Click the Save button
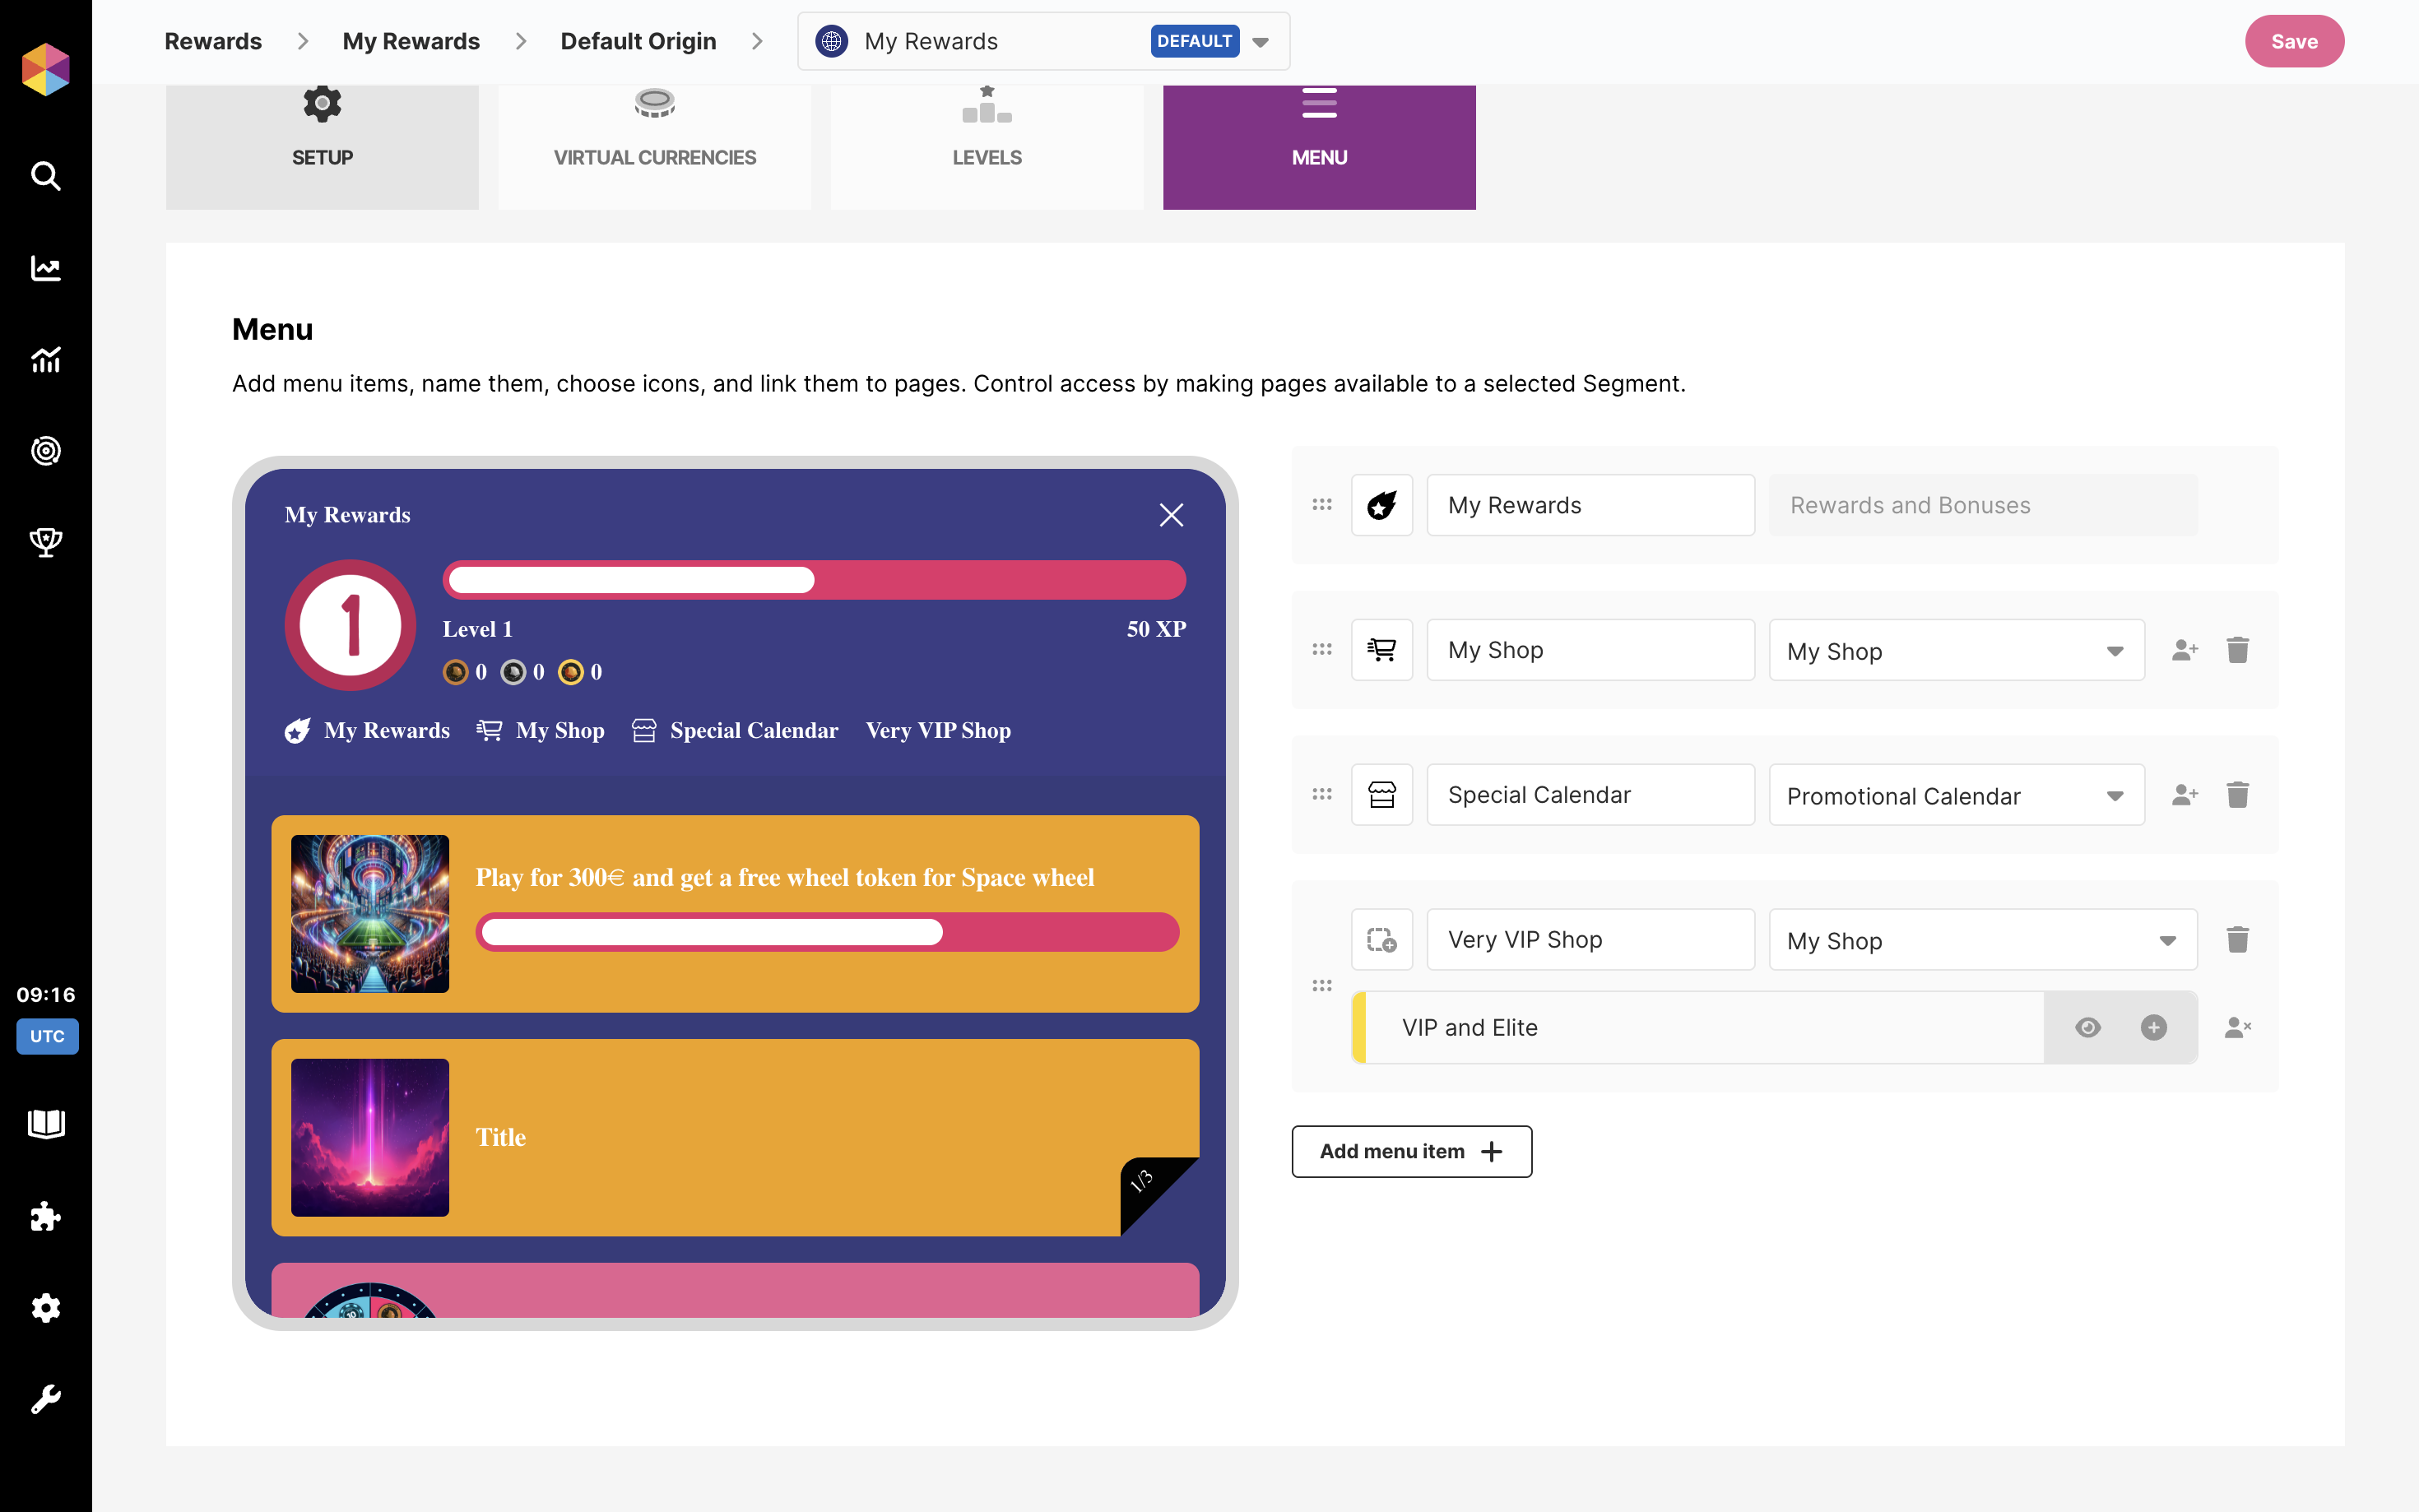This screenshot has height=1512, width=2419. 2293,41
